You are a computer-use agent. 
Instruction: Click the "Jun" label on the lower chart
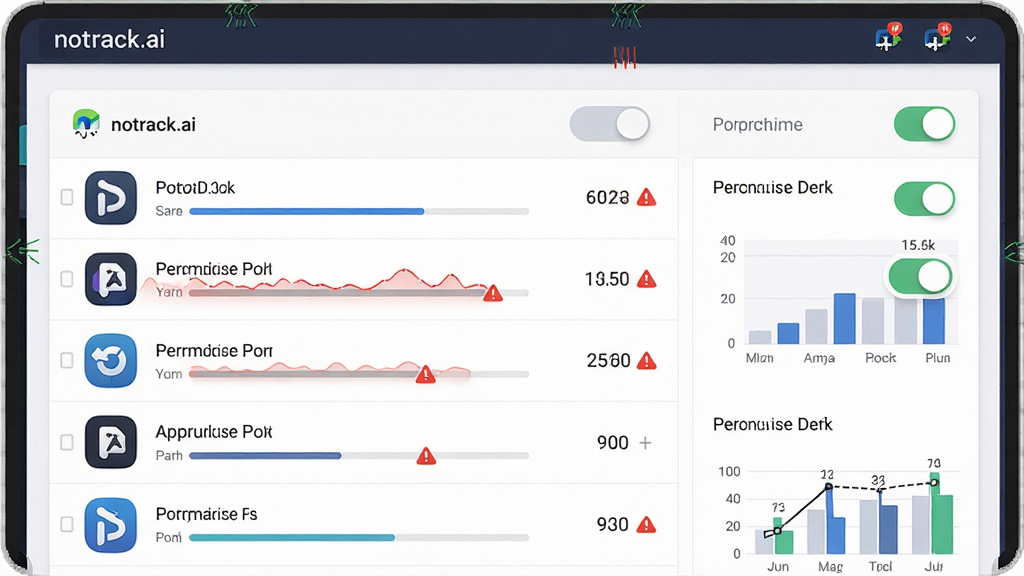tap(778, 566)
